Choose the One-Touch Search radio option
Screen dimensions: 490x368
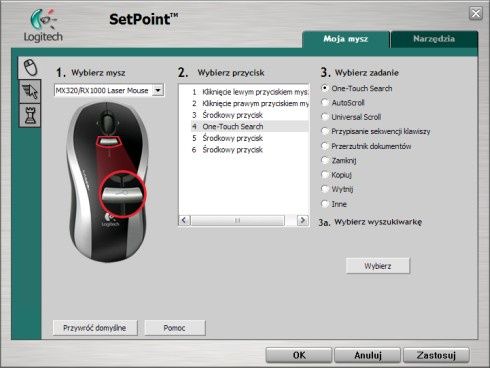(325, 88)
